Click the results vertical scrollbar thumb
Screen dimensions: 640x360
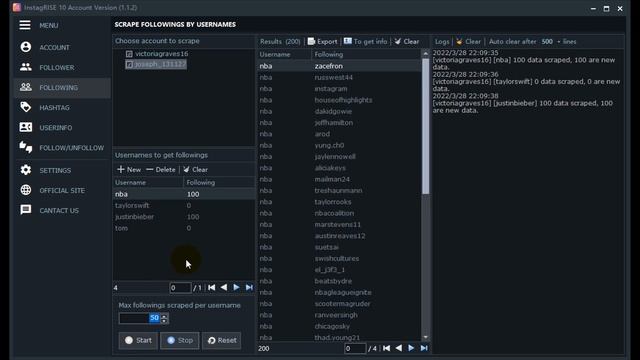426,126
